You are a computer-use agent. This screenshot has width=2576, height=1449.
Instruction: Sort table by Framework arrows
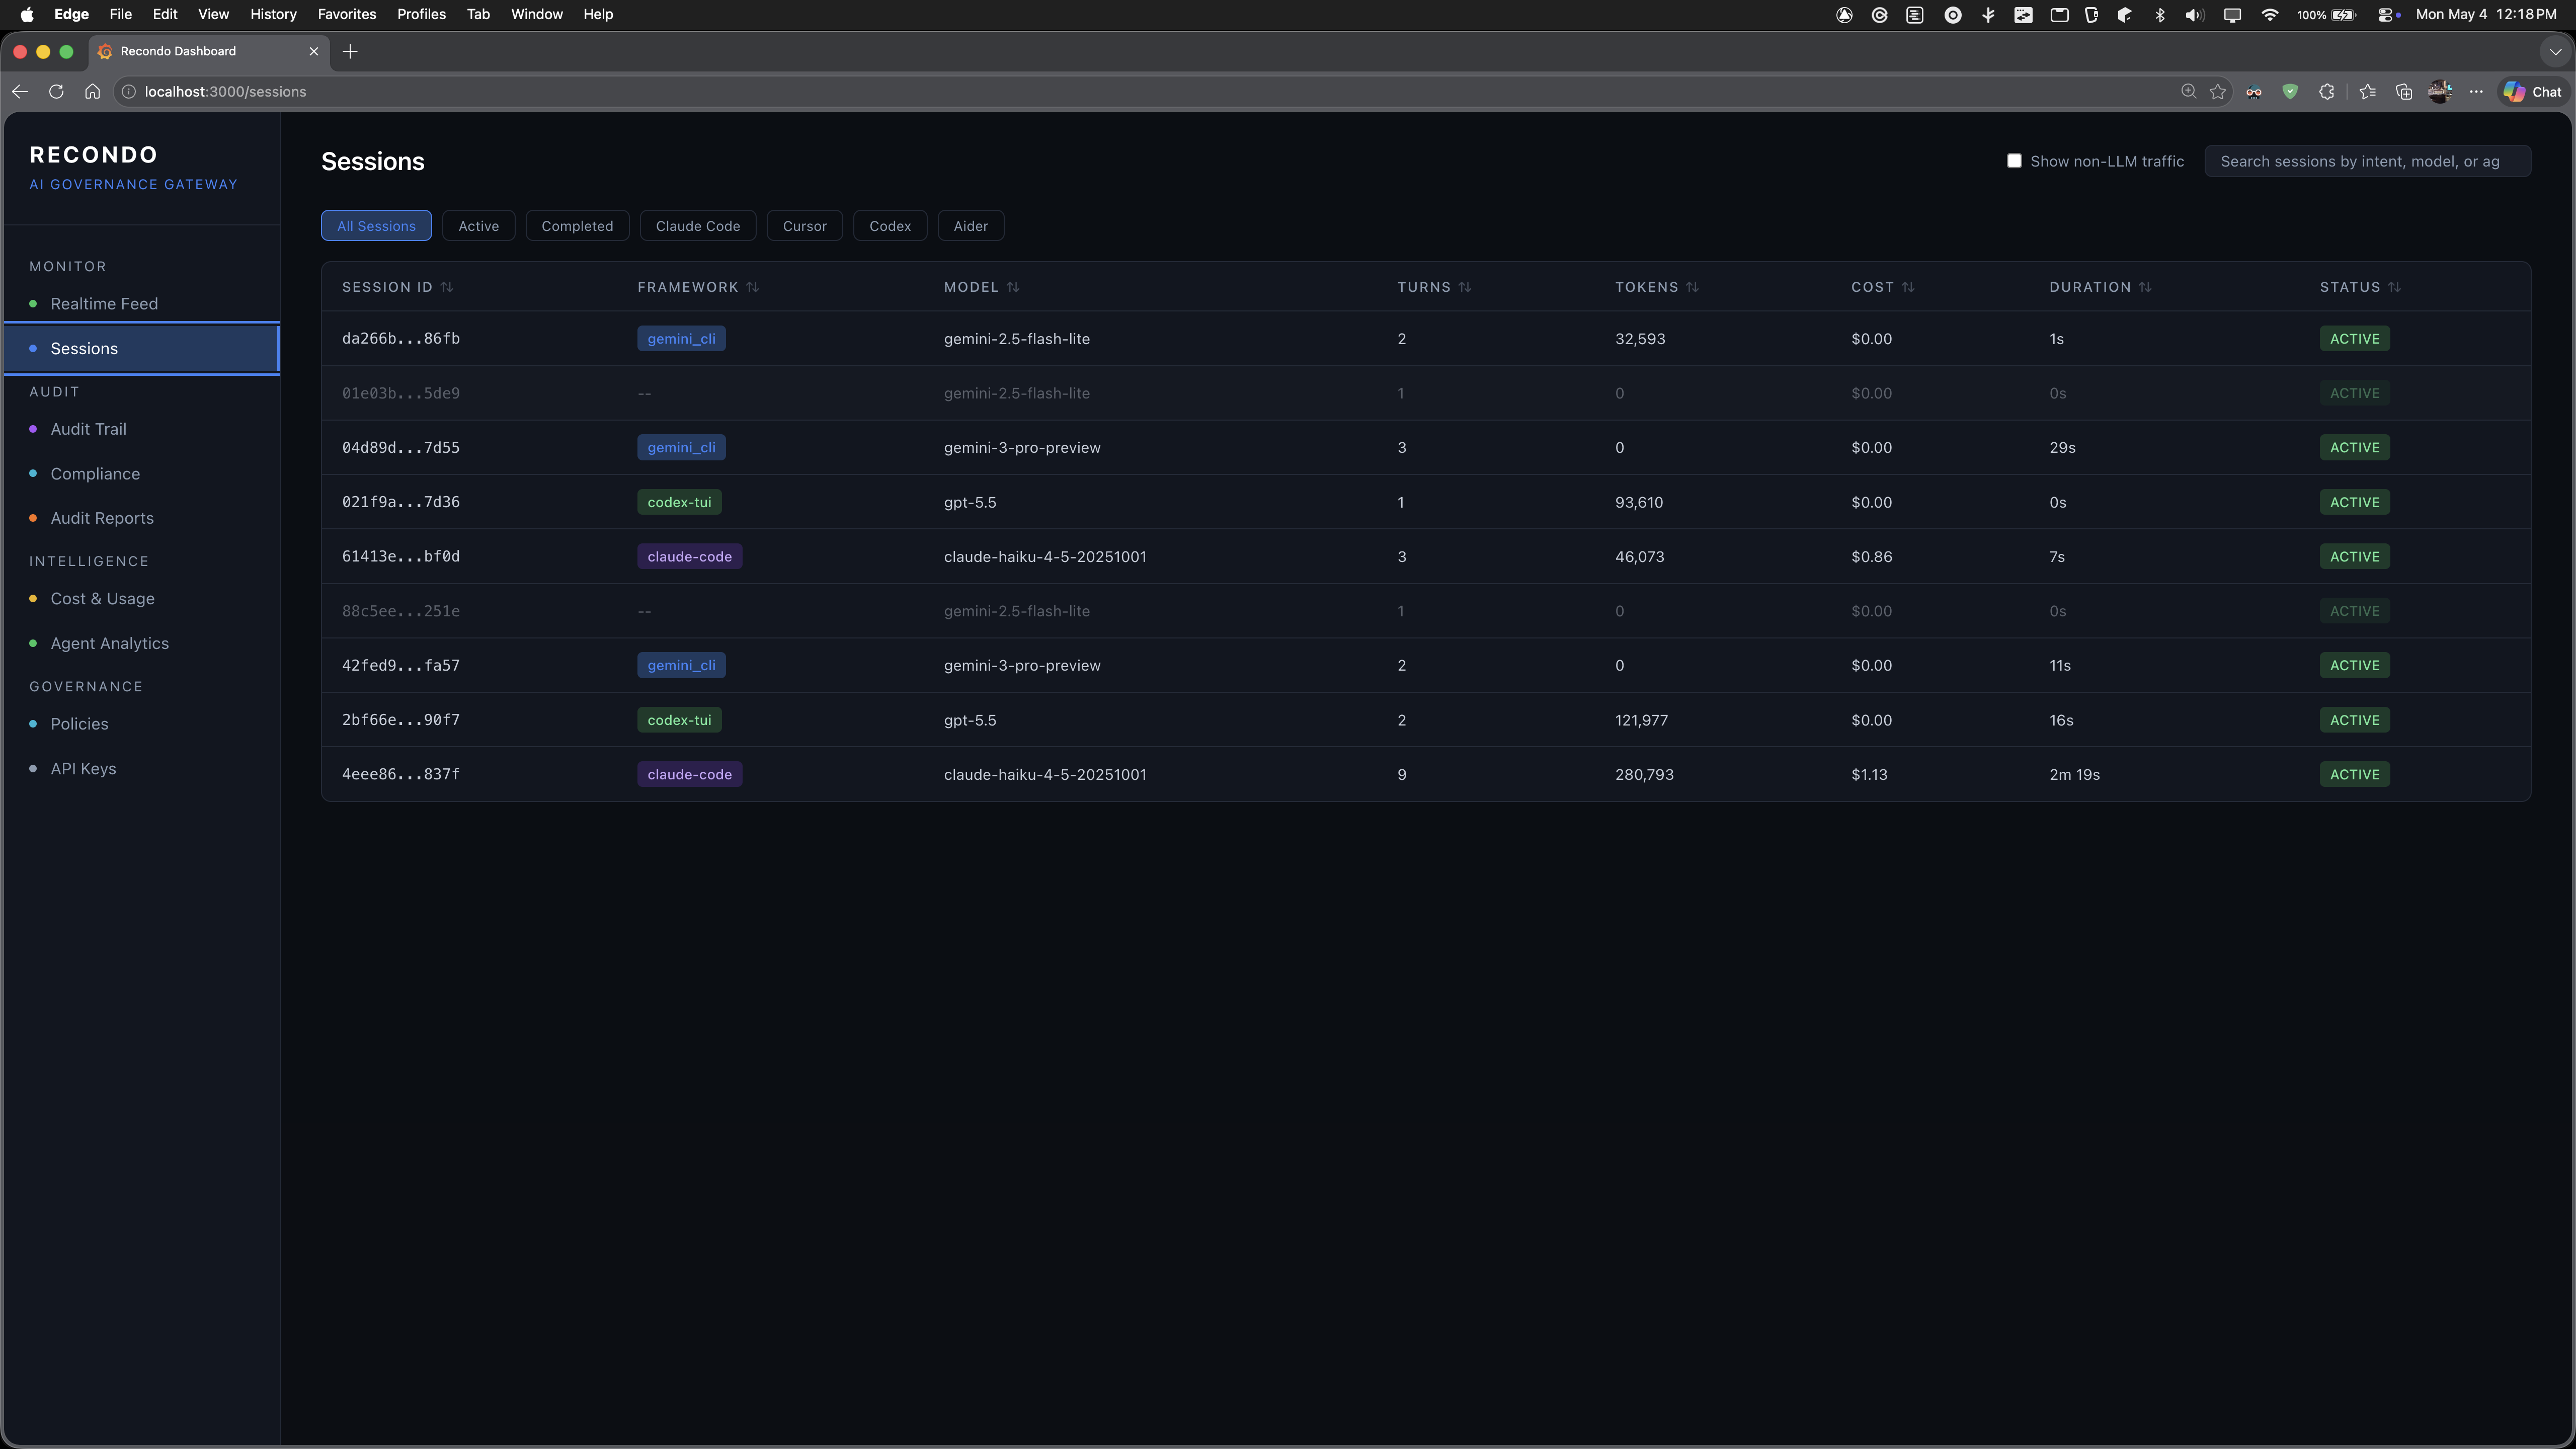752,287
